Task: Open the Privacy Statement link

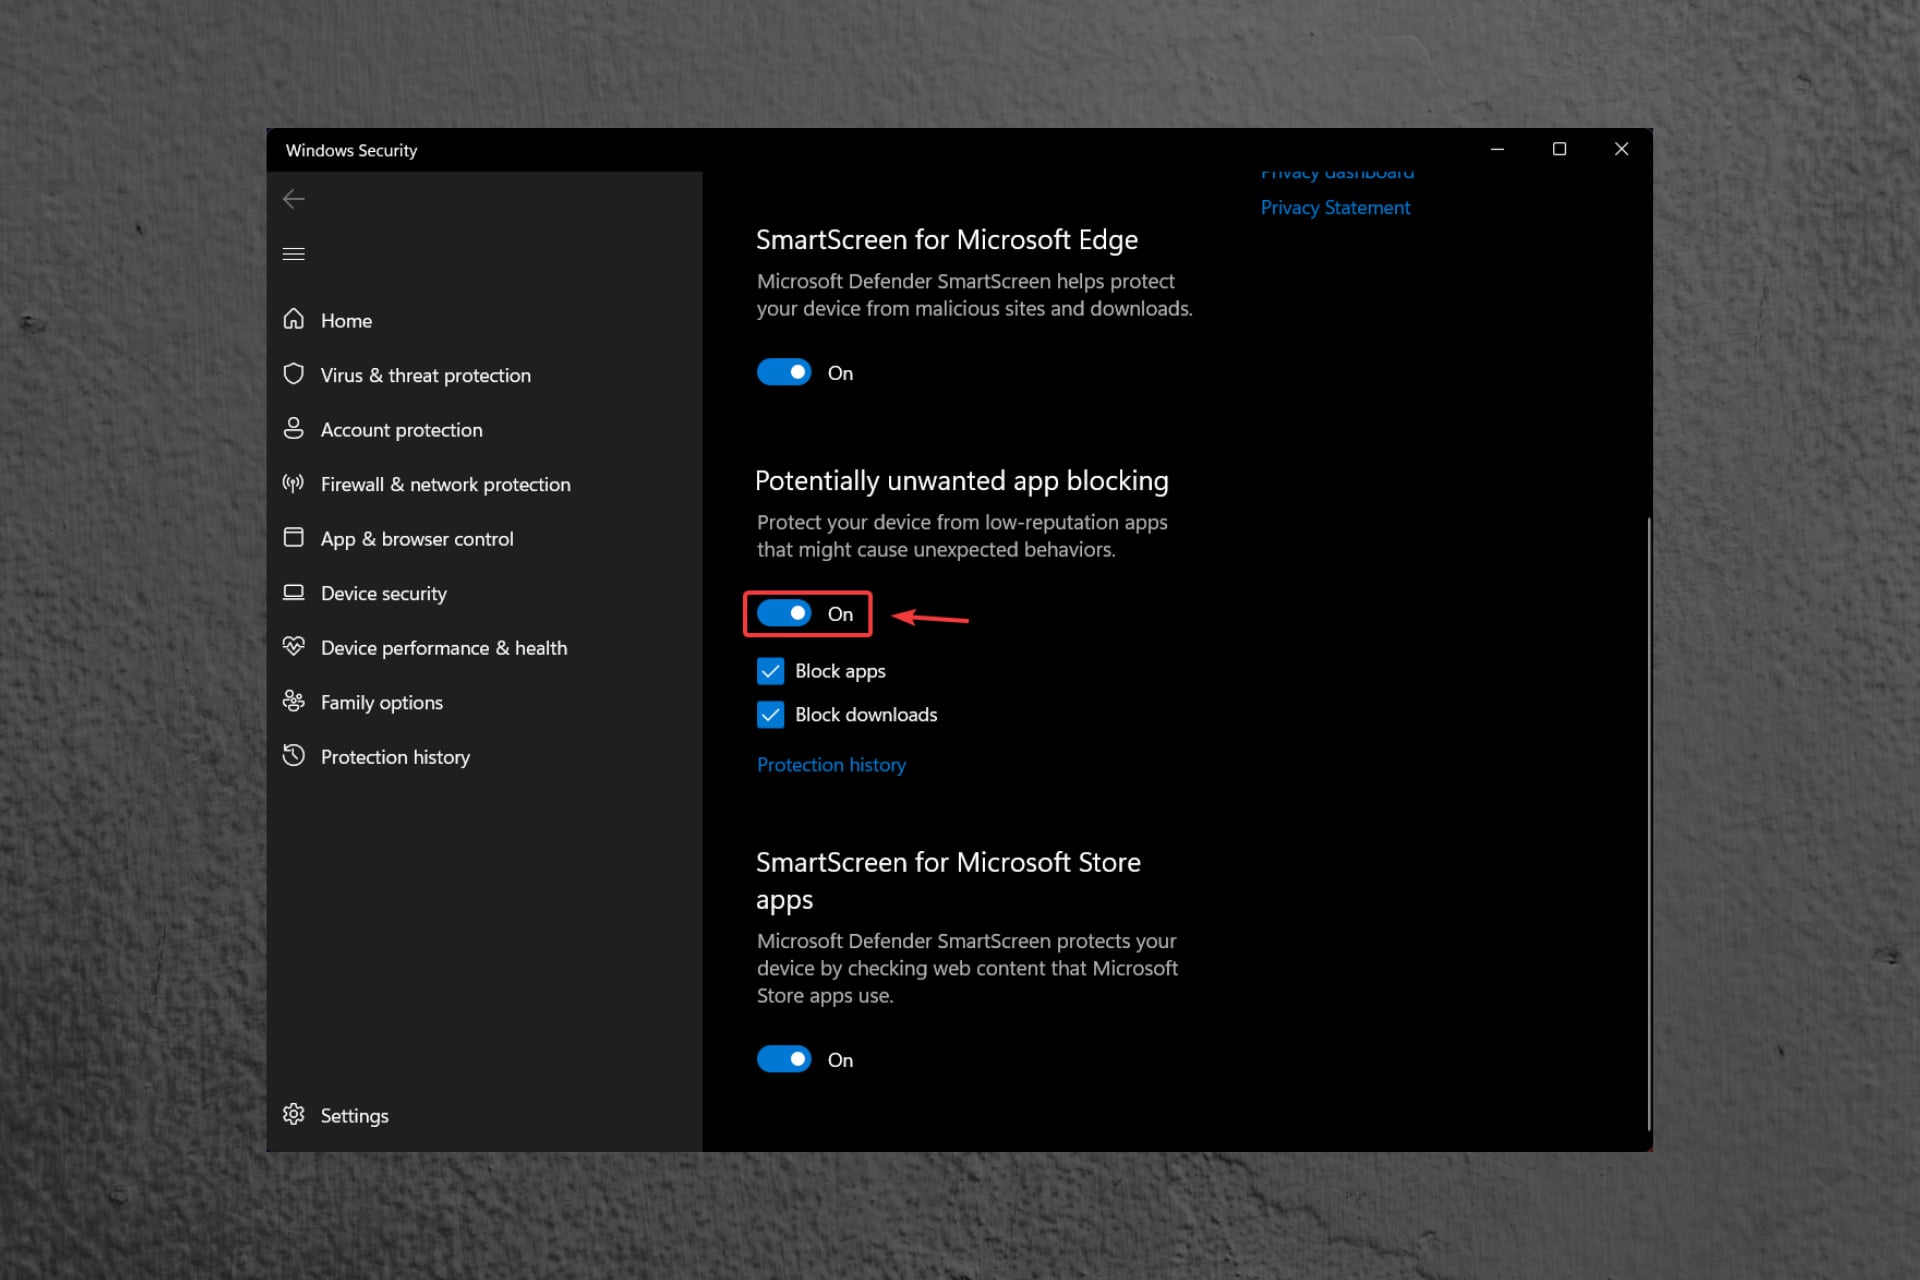Action: click(1335, 208)
